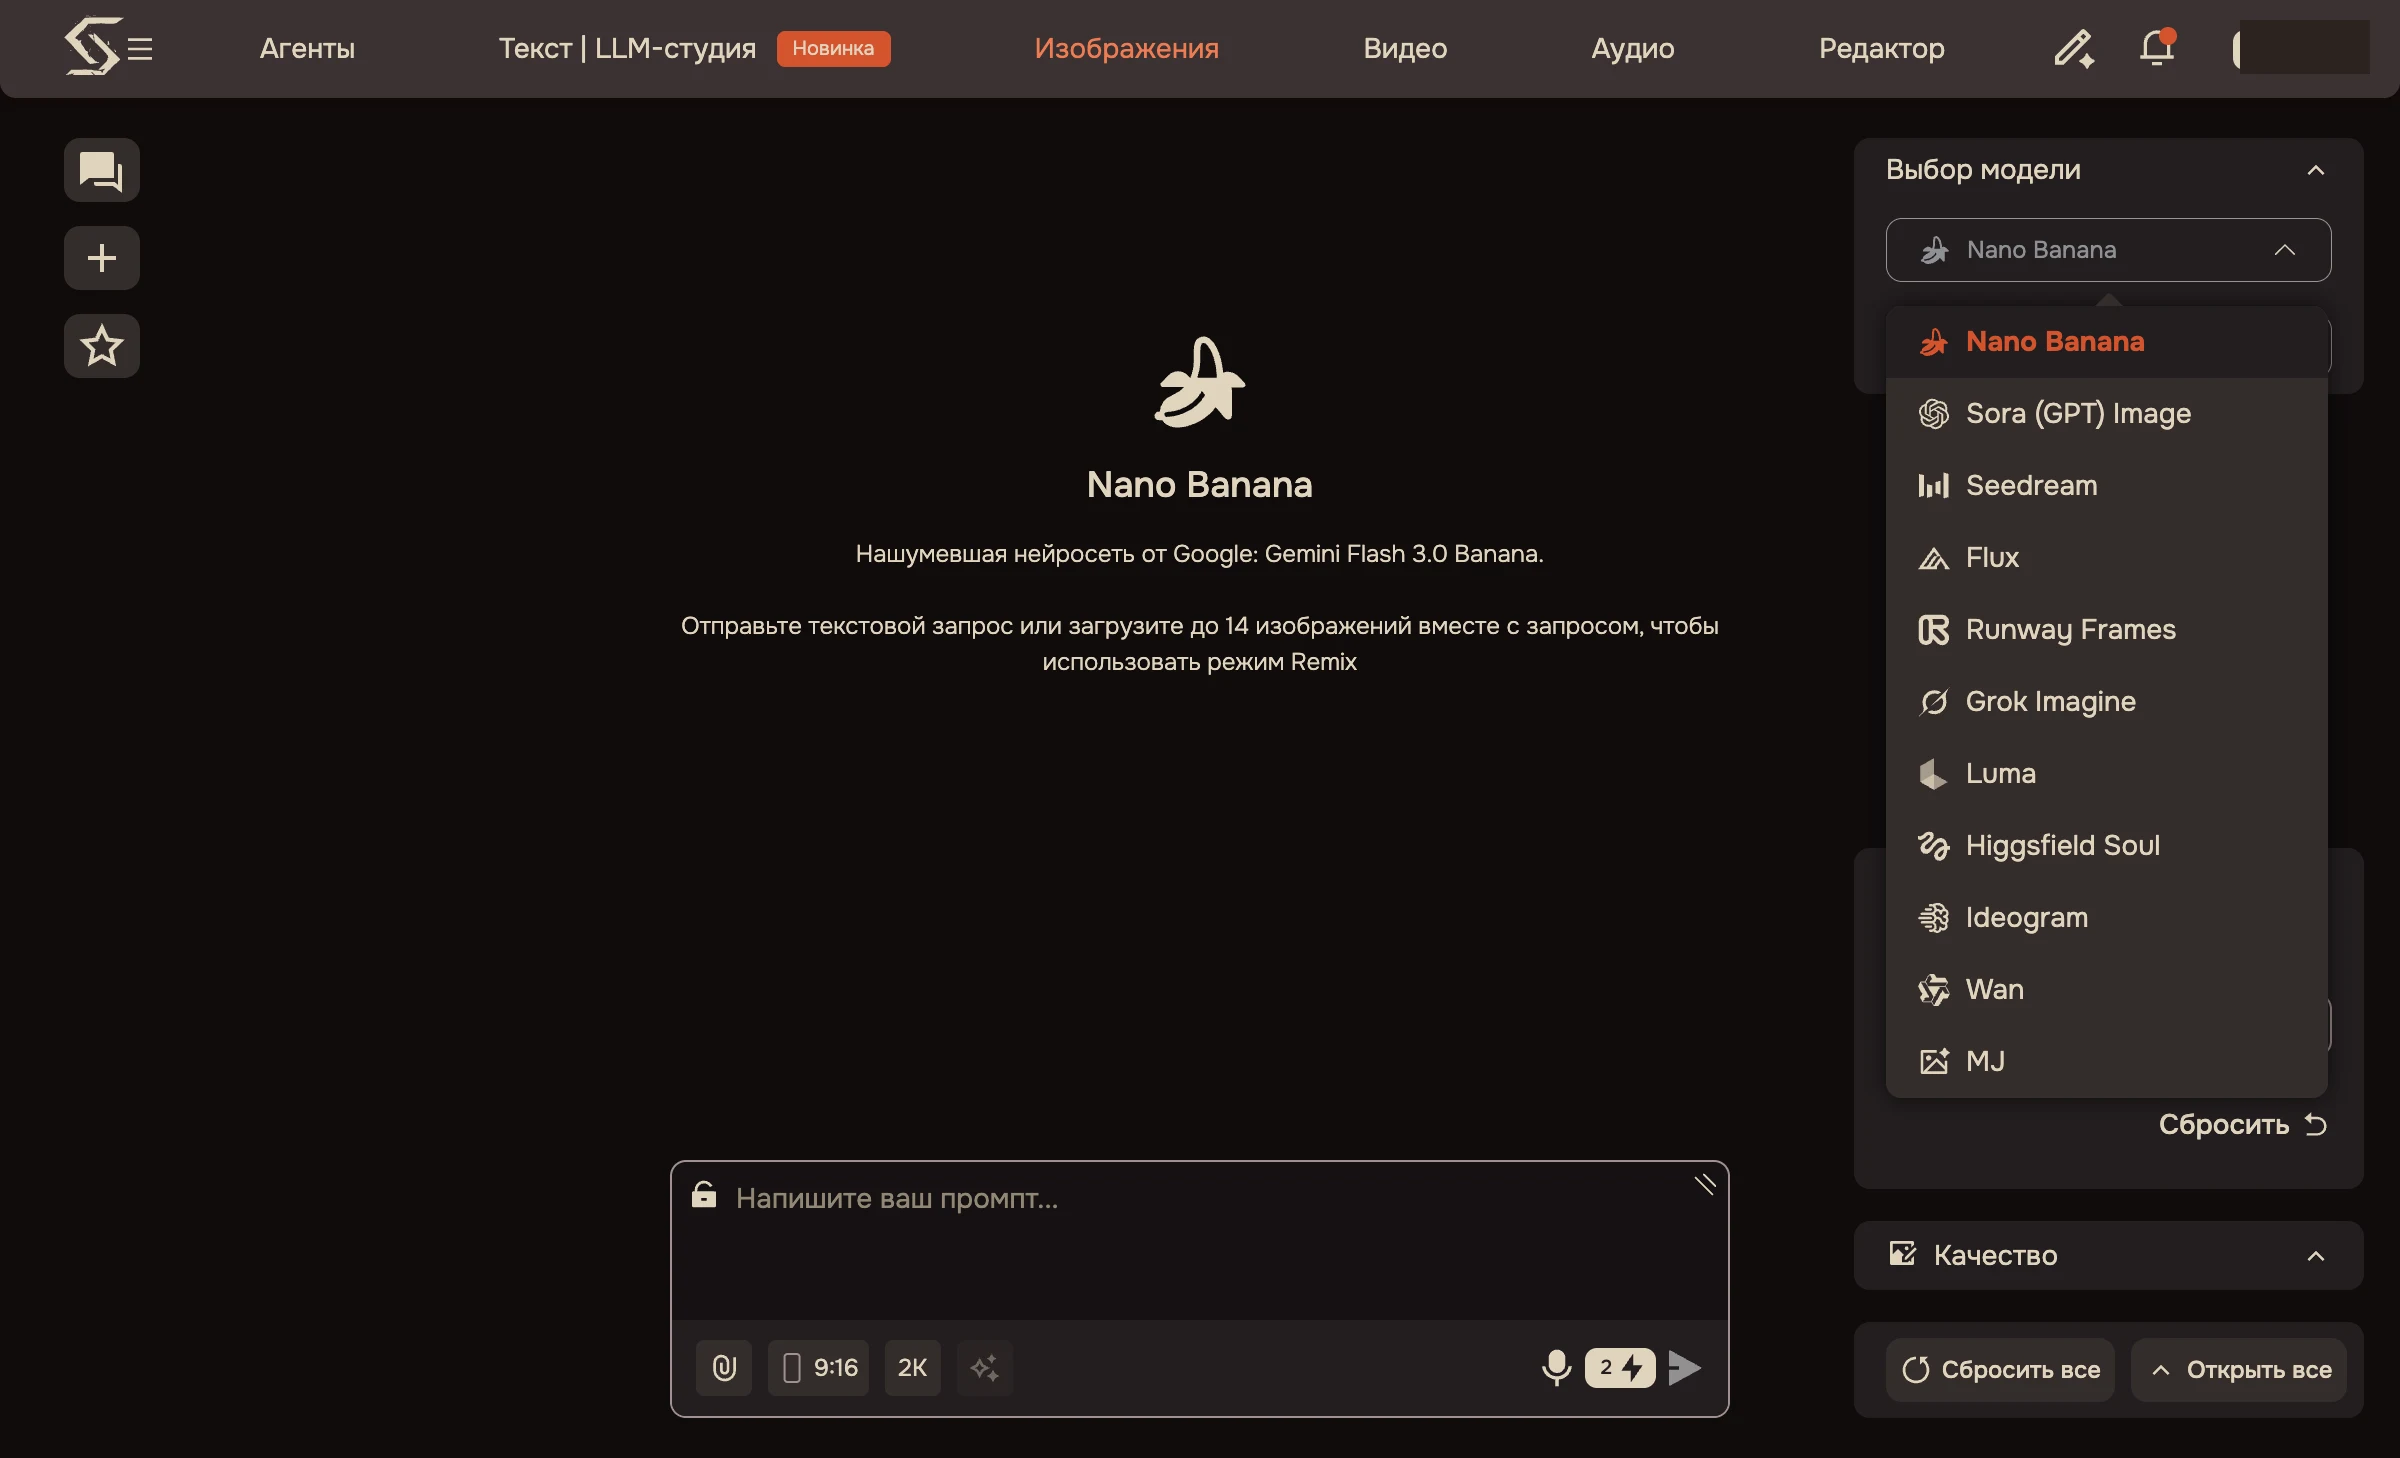Open the Текст | LLM-студия tab
The width and height of the screenshot is (2400, 1458).
(627, 48)
